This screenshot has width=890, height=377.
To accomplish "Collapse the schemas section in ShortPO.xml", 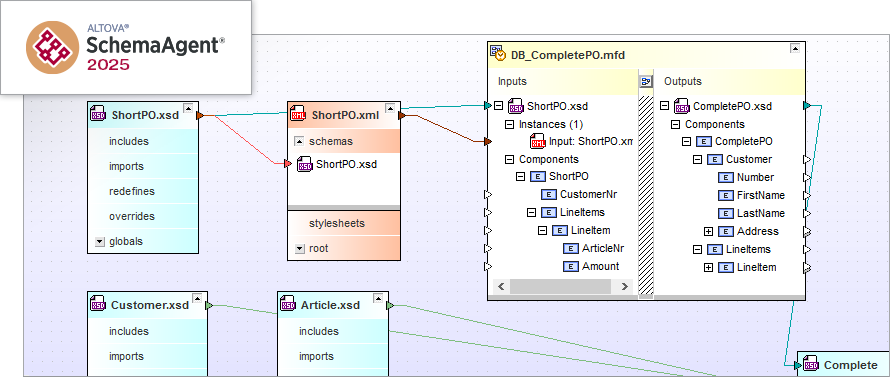I will 299,141.
